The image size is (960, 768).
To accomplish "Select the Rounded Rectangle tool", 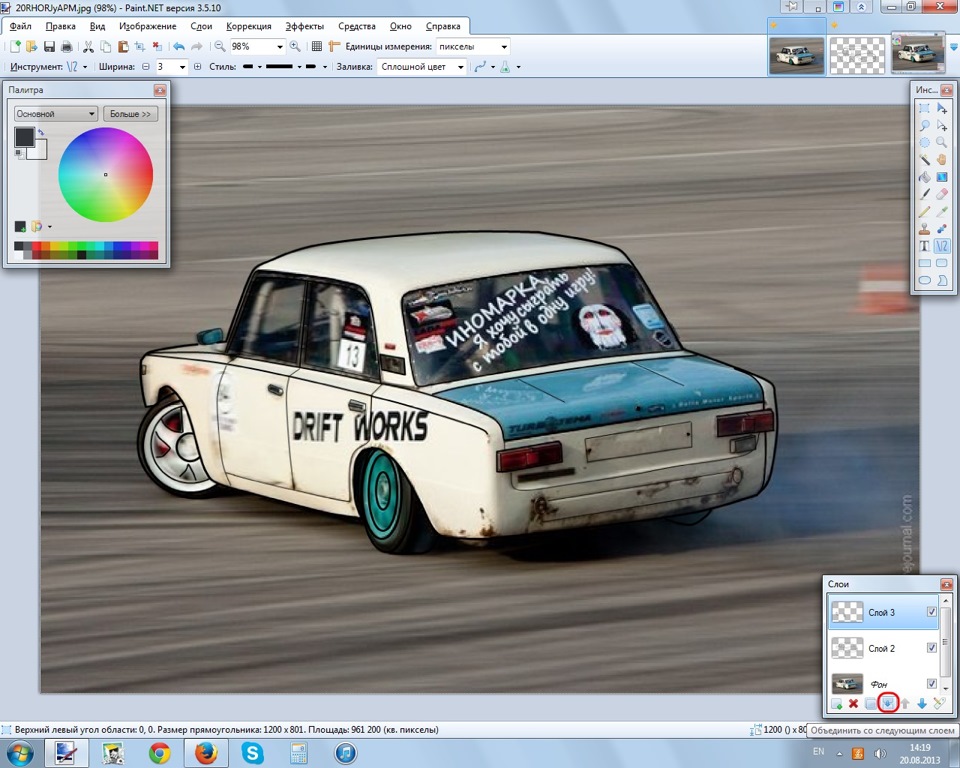I will tap(942, 263).
